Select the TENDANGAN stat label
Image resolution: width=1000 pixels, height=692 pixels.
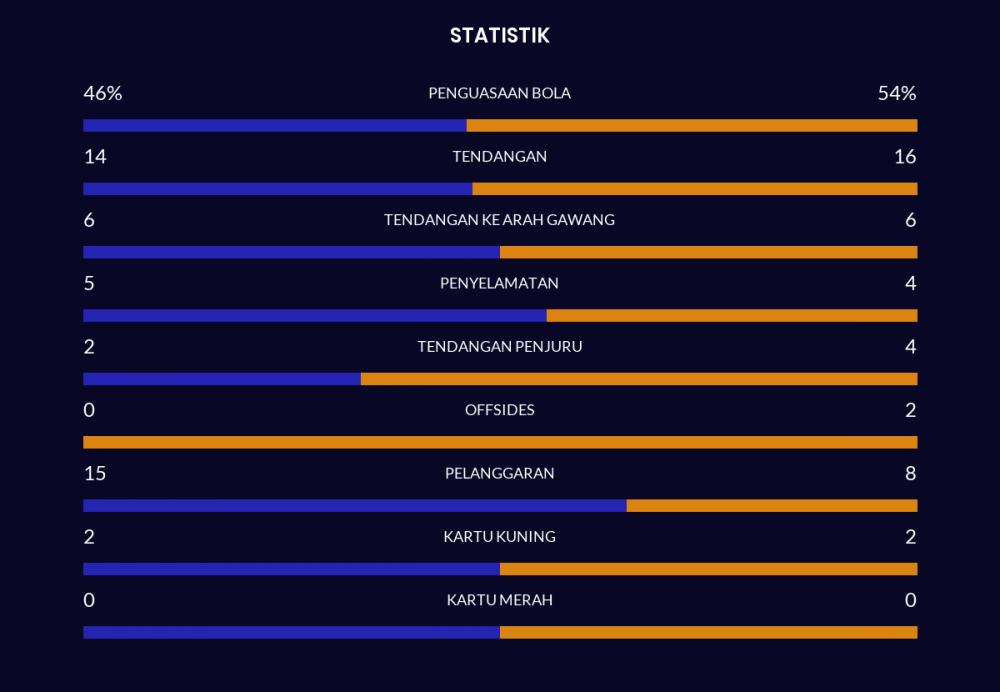click(499, 156)
